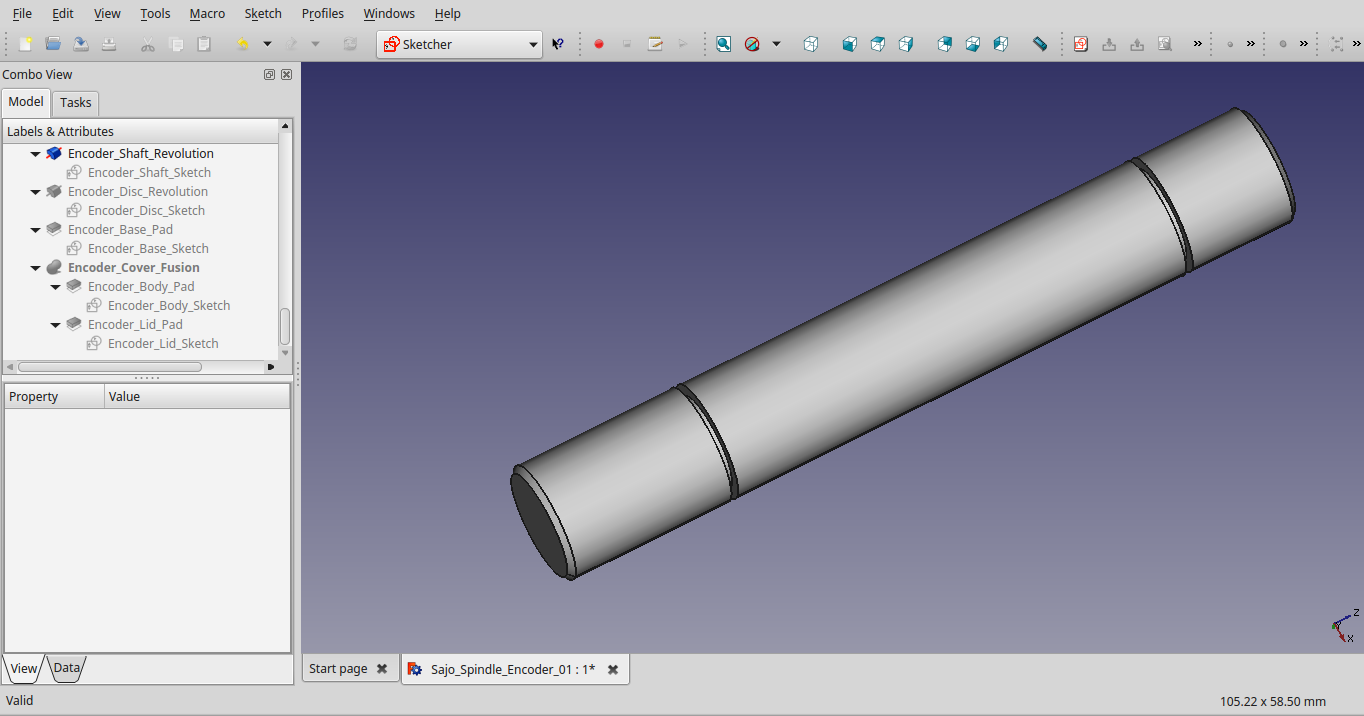Set top view with the second shaded cube
Image resolution: width=1364 pixels, height=716 pixels.
coord(878,44)
